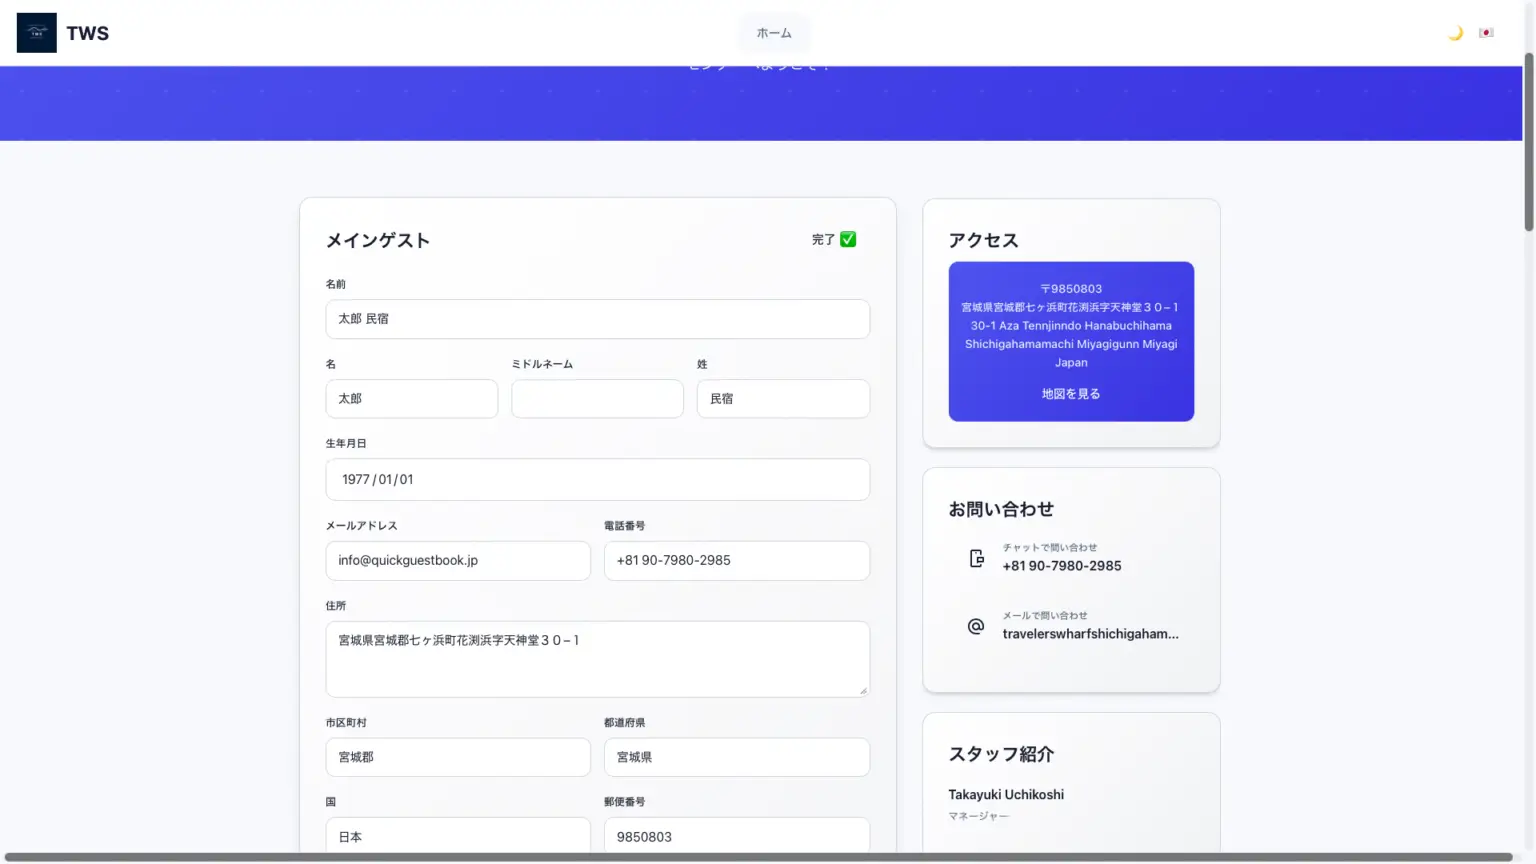The width and height of the screenshot is (1536, 864).
Task: Click the green 完了 checkmark icon
Action: tap(848, 239)
